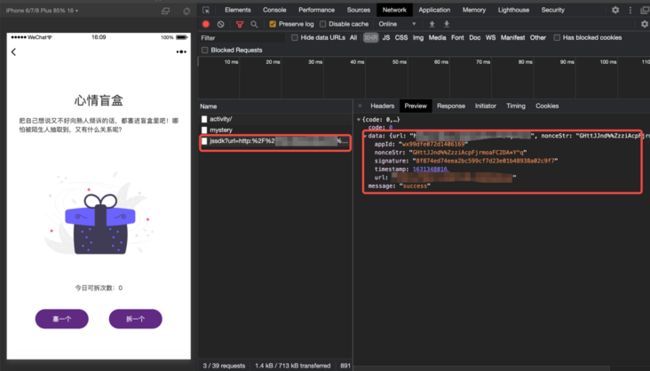Filter requests by Img type

point(418,38)
